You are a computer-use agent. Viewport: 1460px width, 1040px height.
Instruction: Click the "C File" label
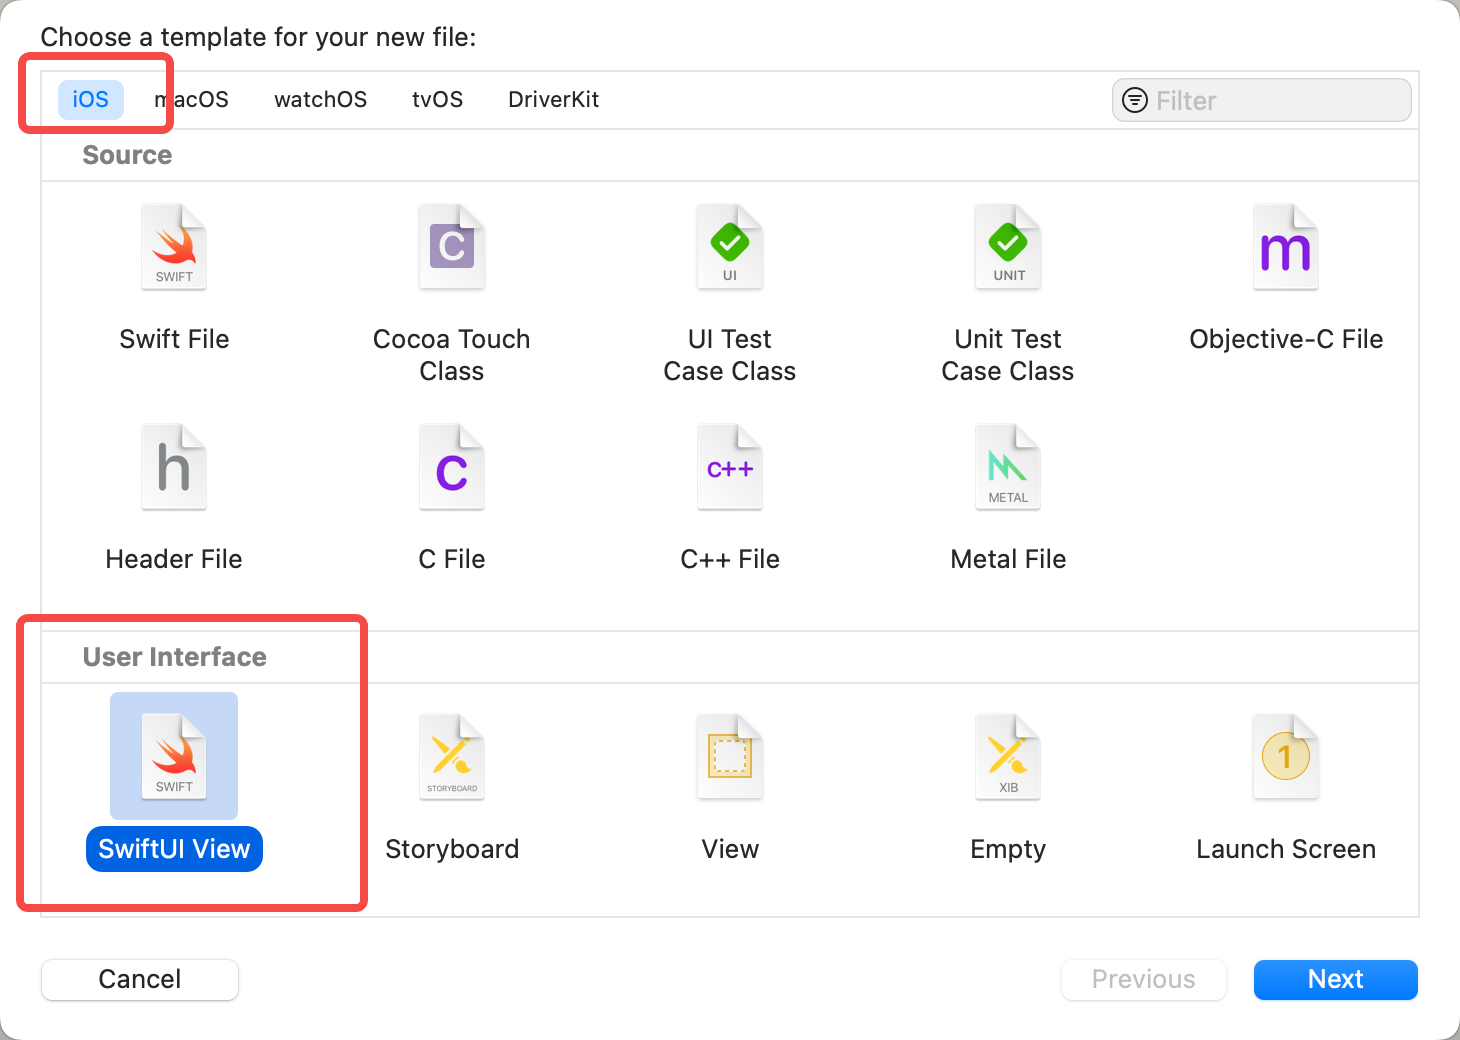click(x=452, y=559)
